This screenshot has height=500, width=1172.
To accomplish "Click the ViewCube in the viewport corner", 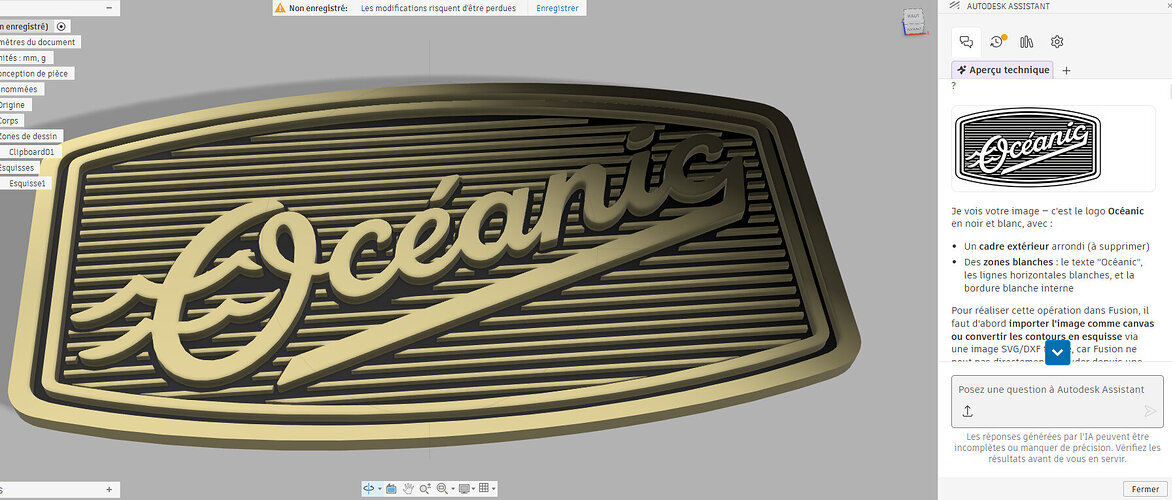I will pyautogui.click(x=913, y=21).
